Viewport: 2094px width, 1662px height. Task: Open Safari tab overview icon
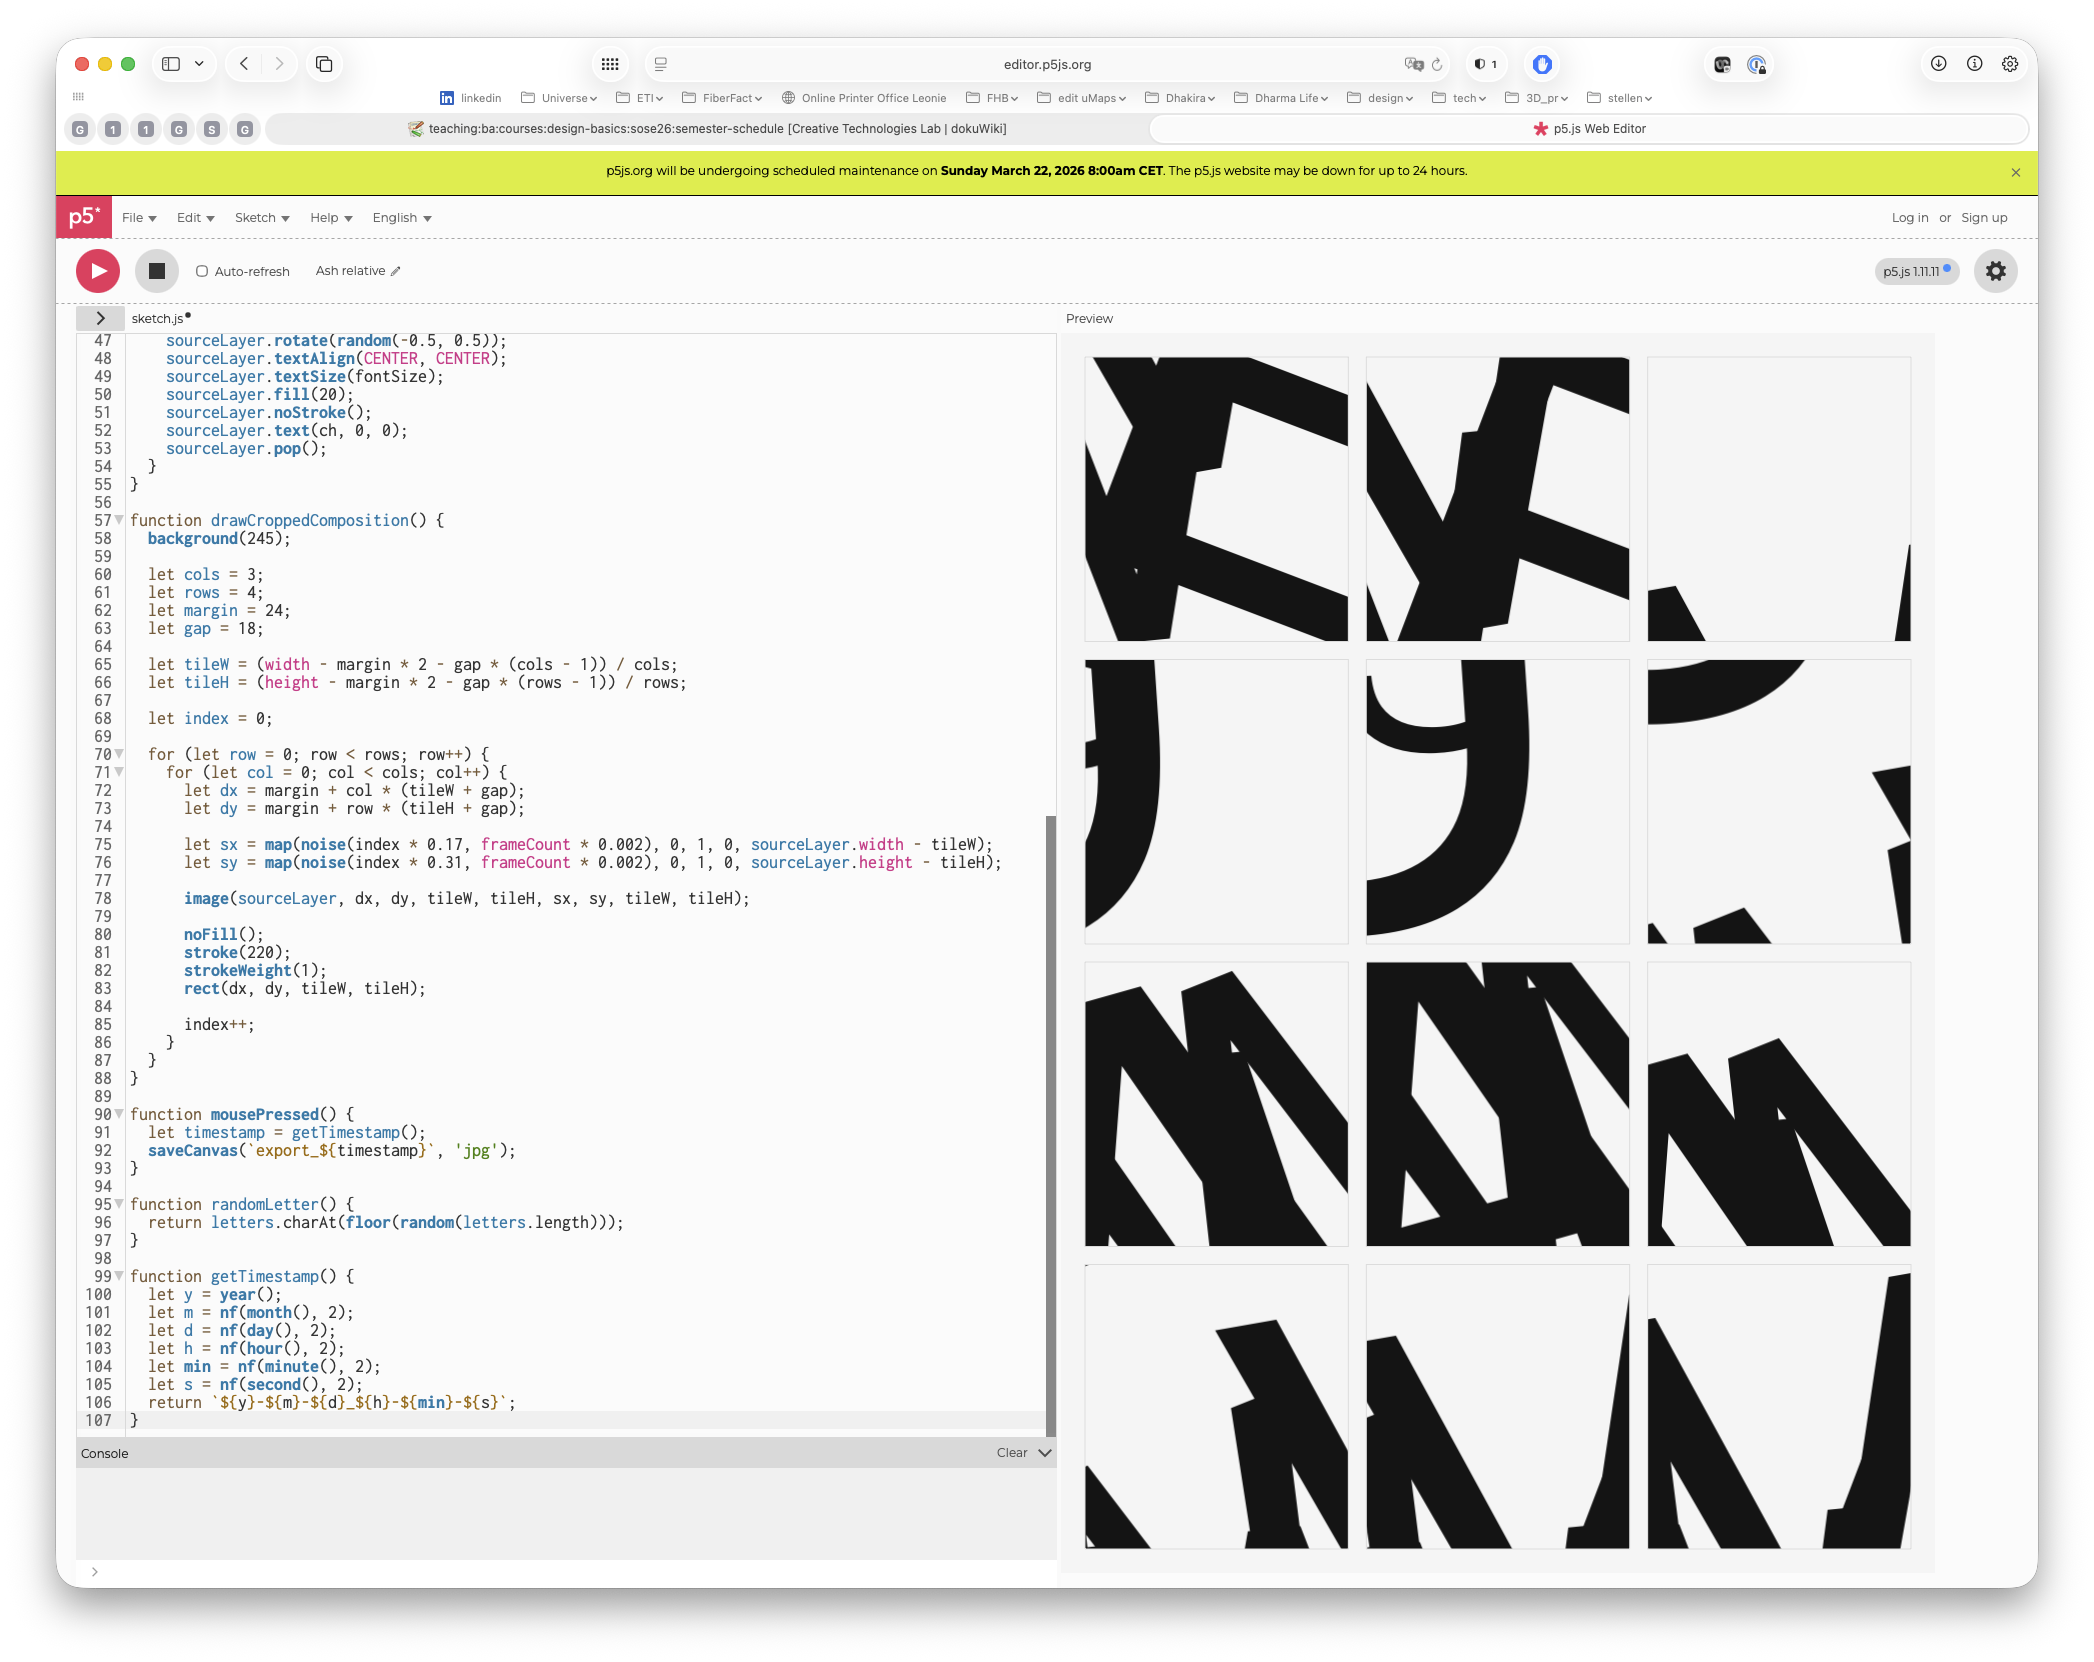tap(324, 64)
